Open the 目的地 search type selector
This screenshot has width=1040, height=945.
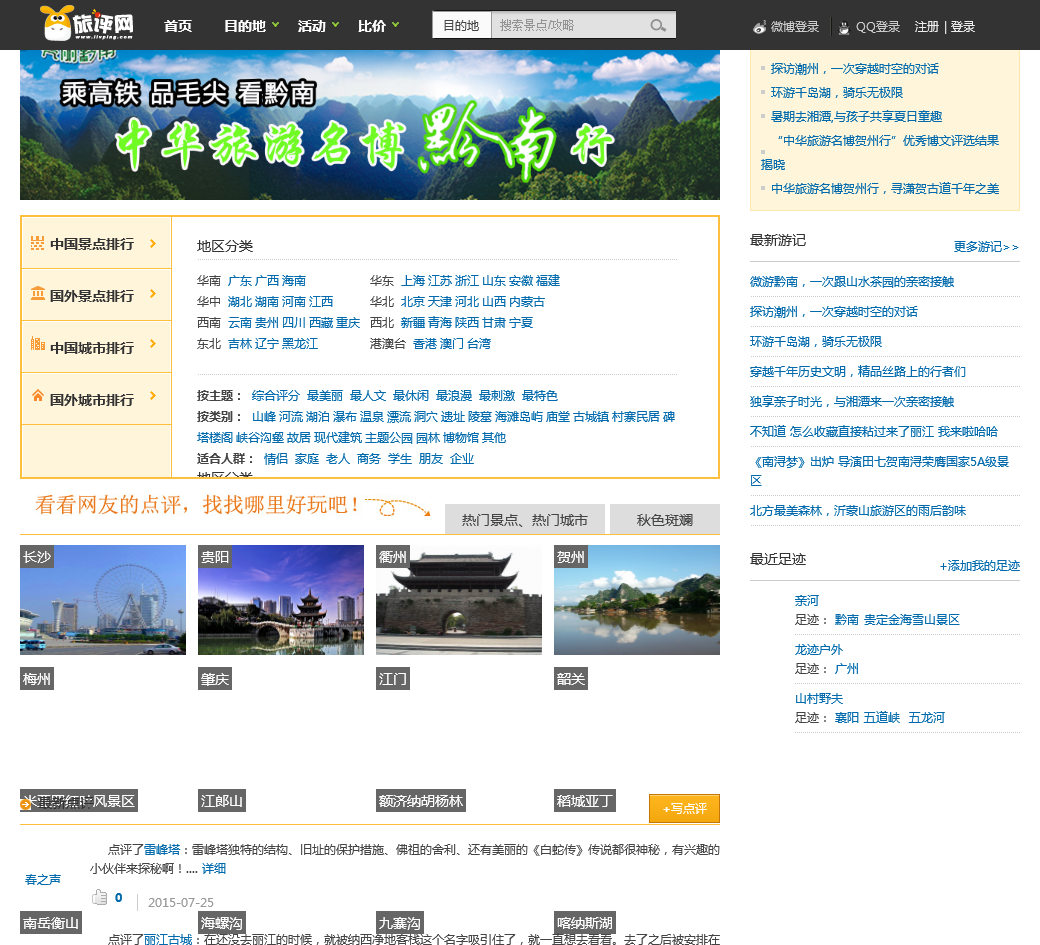462,25
